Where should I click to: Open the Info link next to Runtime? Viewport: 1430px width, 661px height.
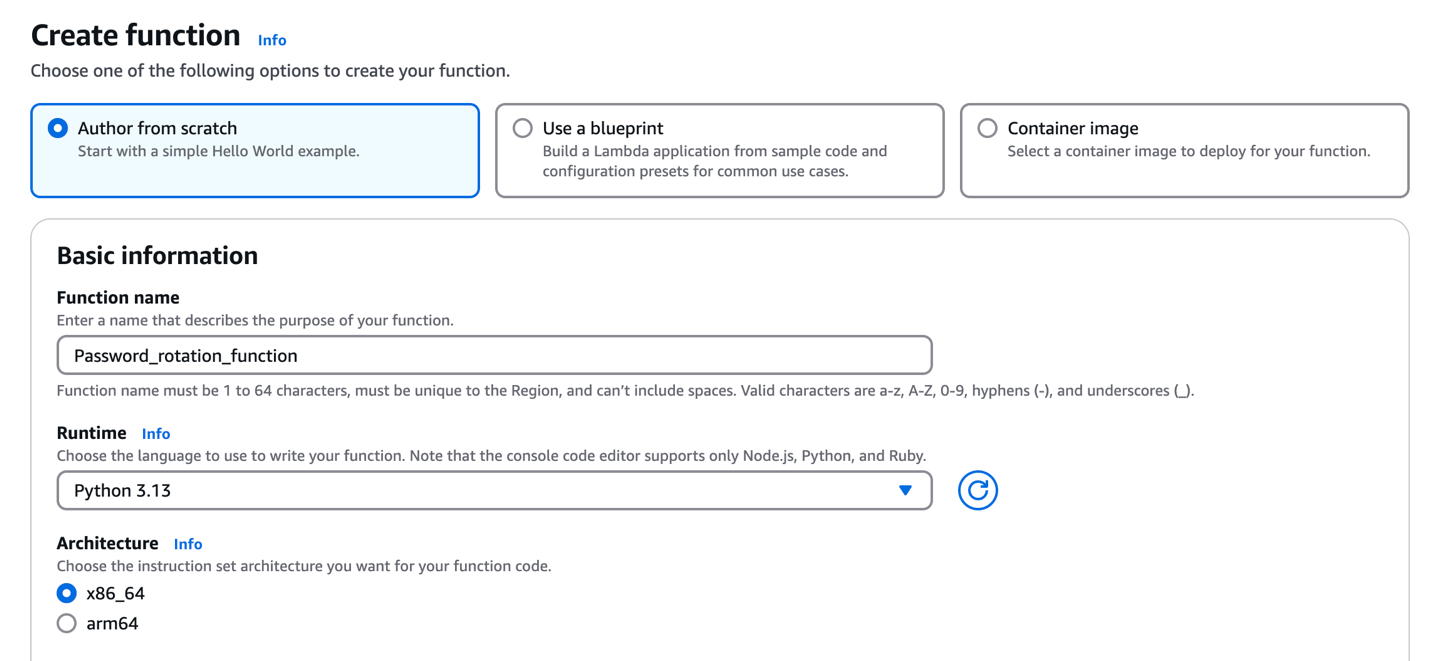156,433
